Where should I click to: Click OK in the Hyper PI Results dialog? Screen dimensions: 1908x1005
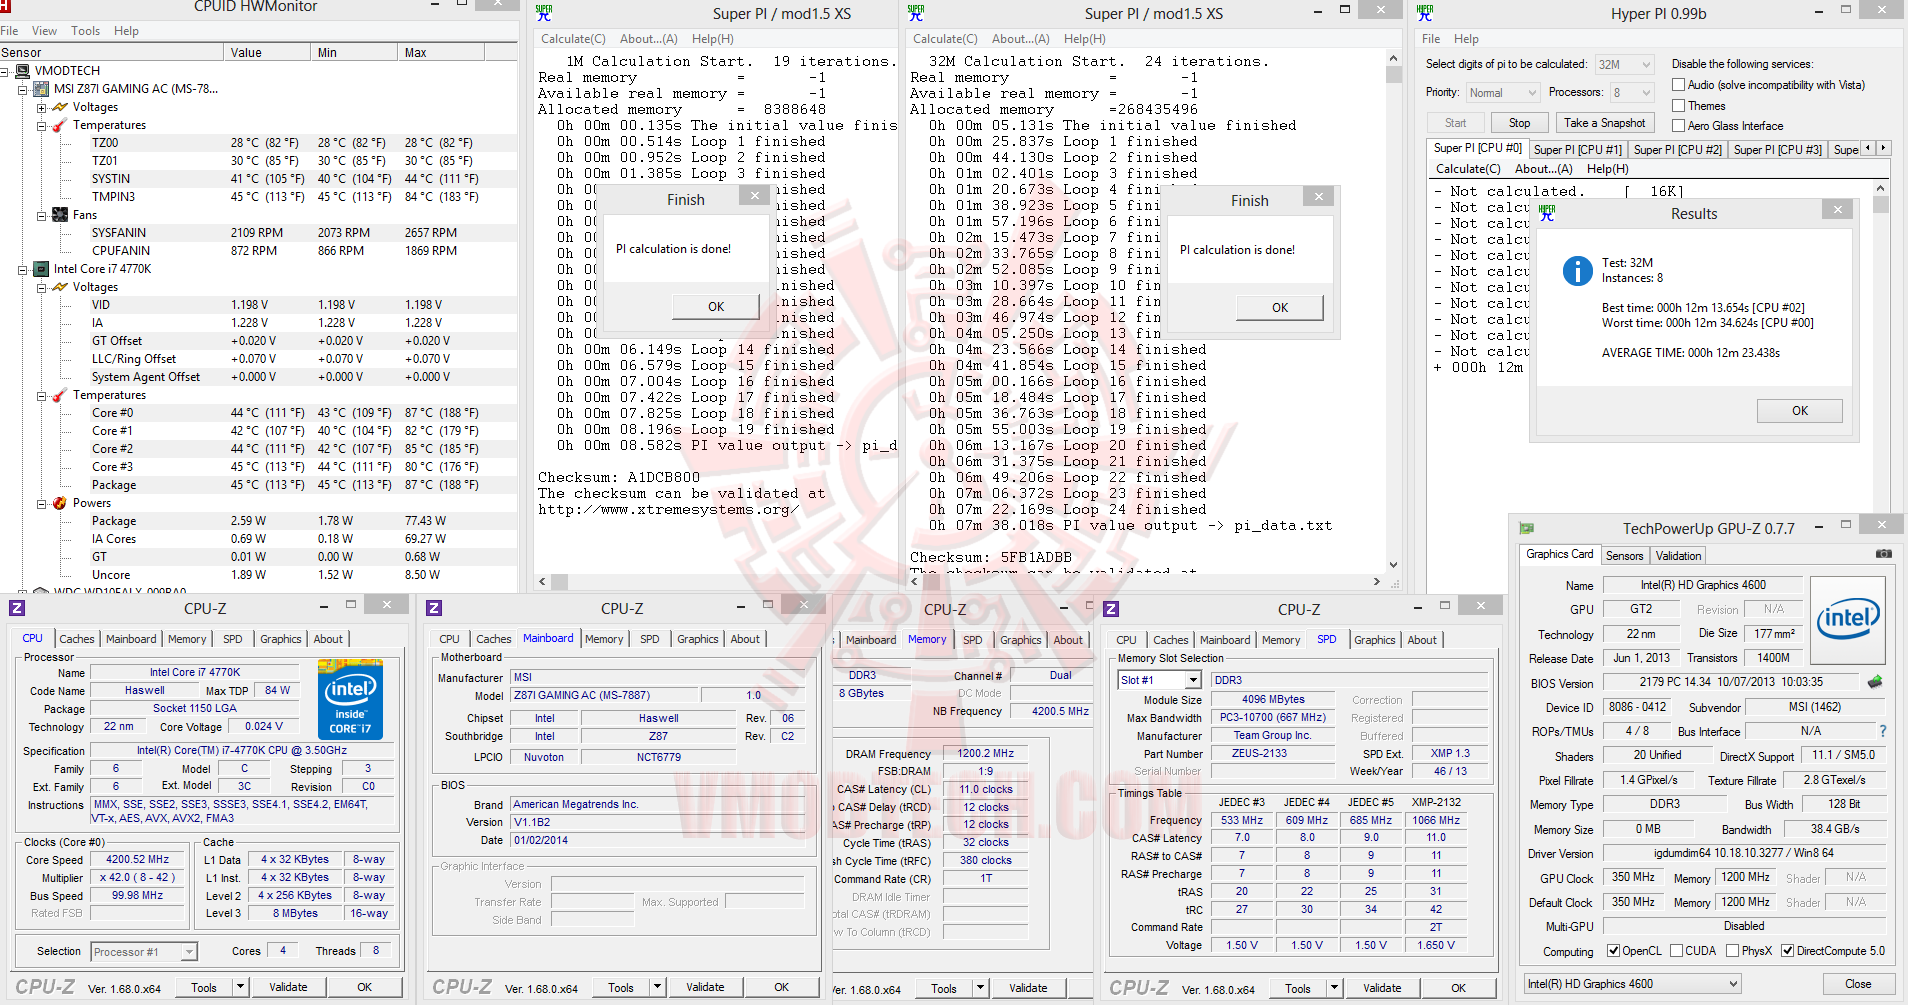1800,411
